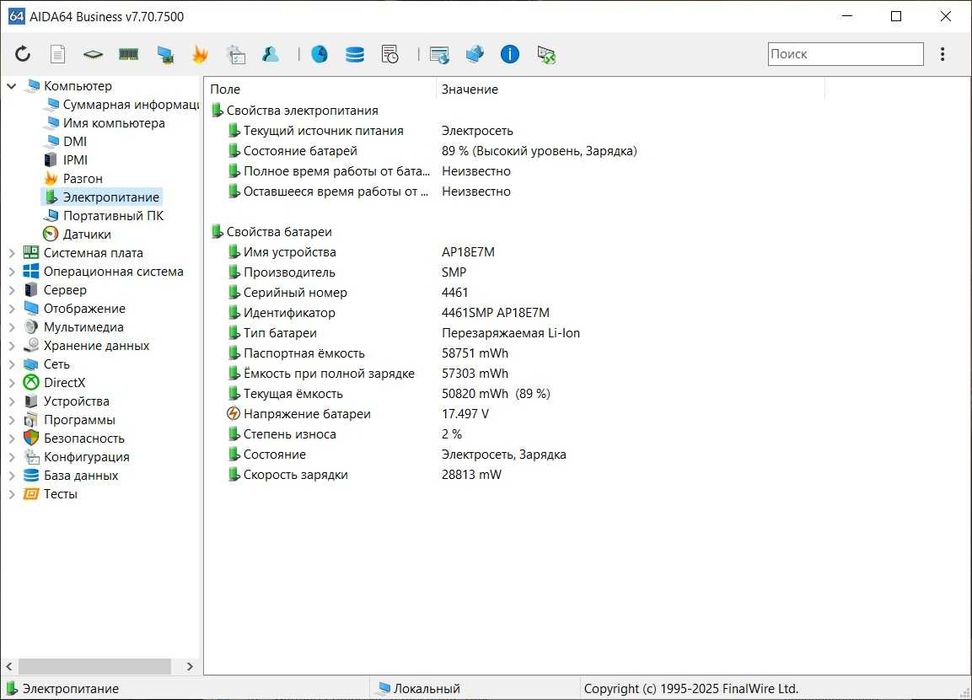Select the Электропитание tree item

(x=102, y=197)
